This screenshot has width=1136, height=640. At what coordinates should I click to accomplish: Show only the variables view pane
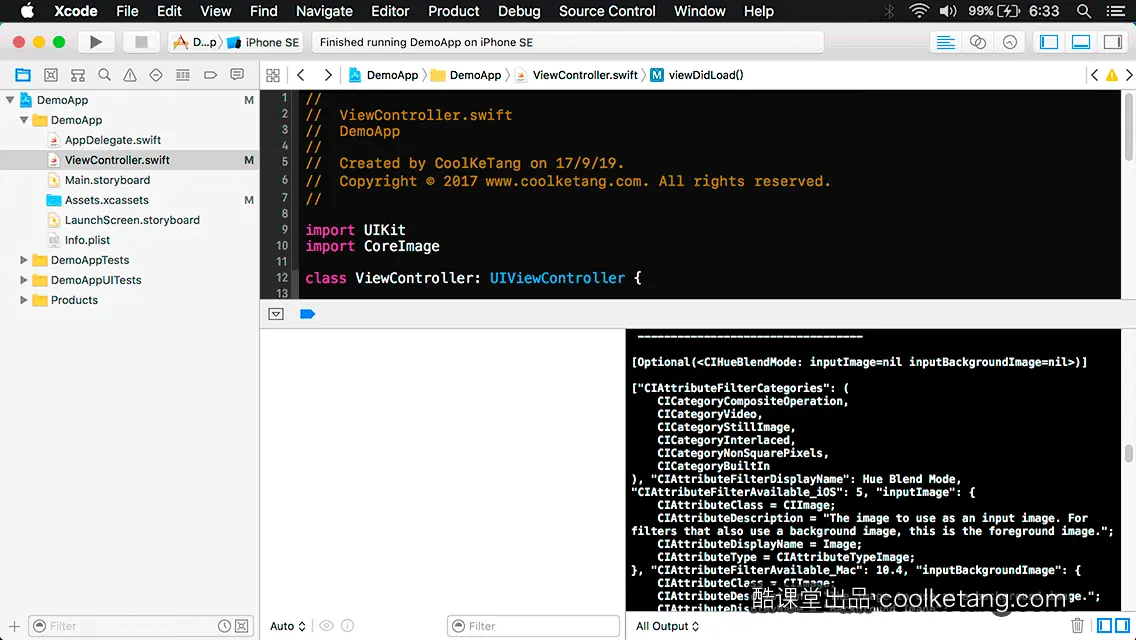click(1104, 626)
